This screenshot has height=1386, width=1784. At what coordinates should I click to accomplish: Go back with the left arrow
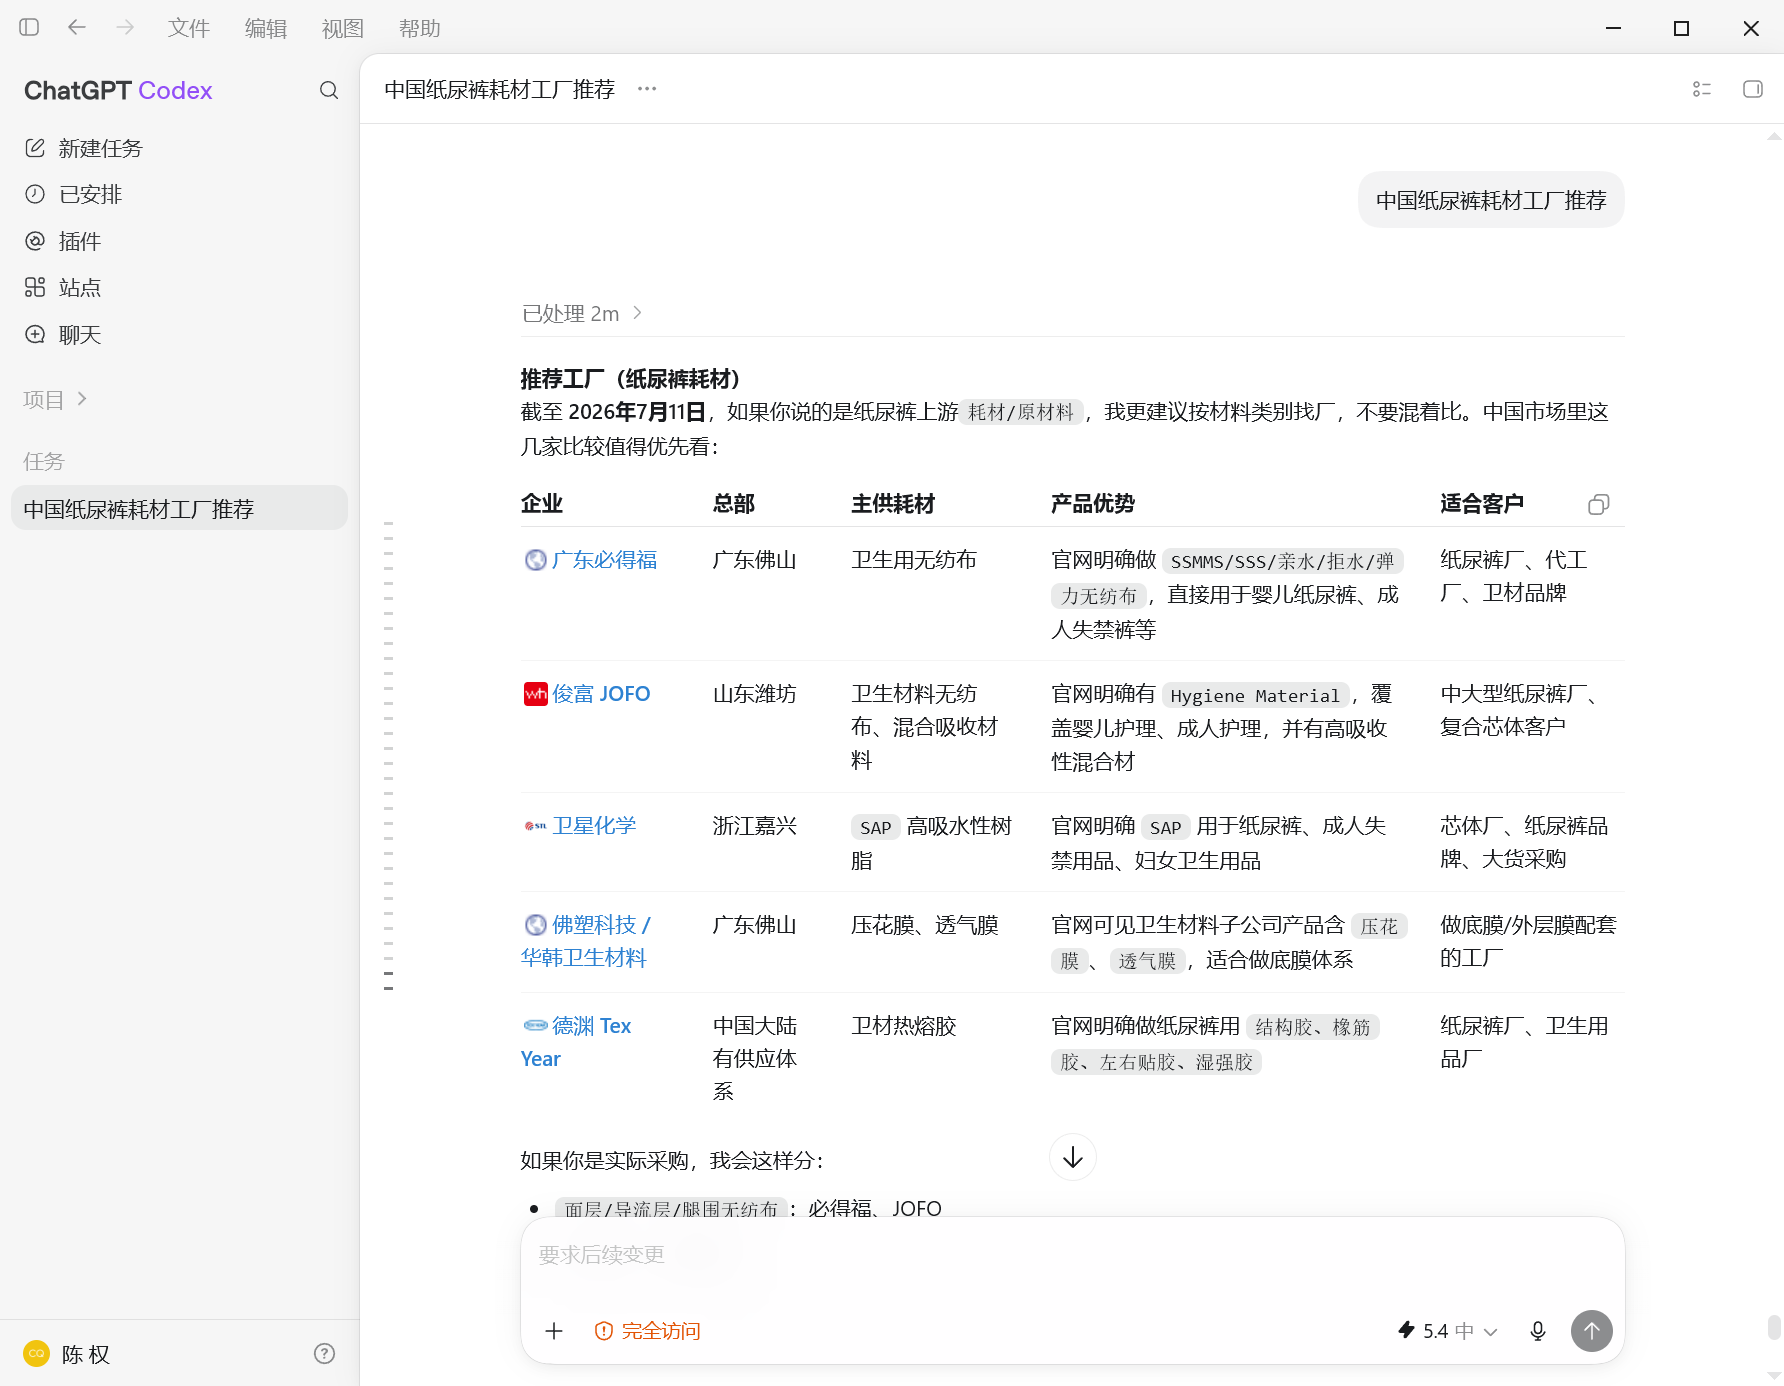coord(77,28)
